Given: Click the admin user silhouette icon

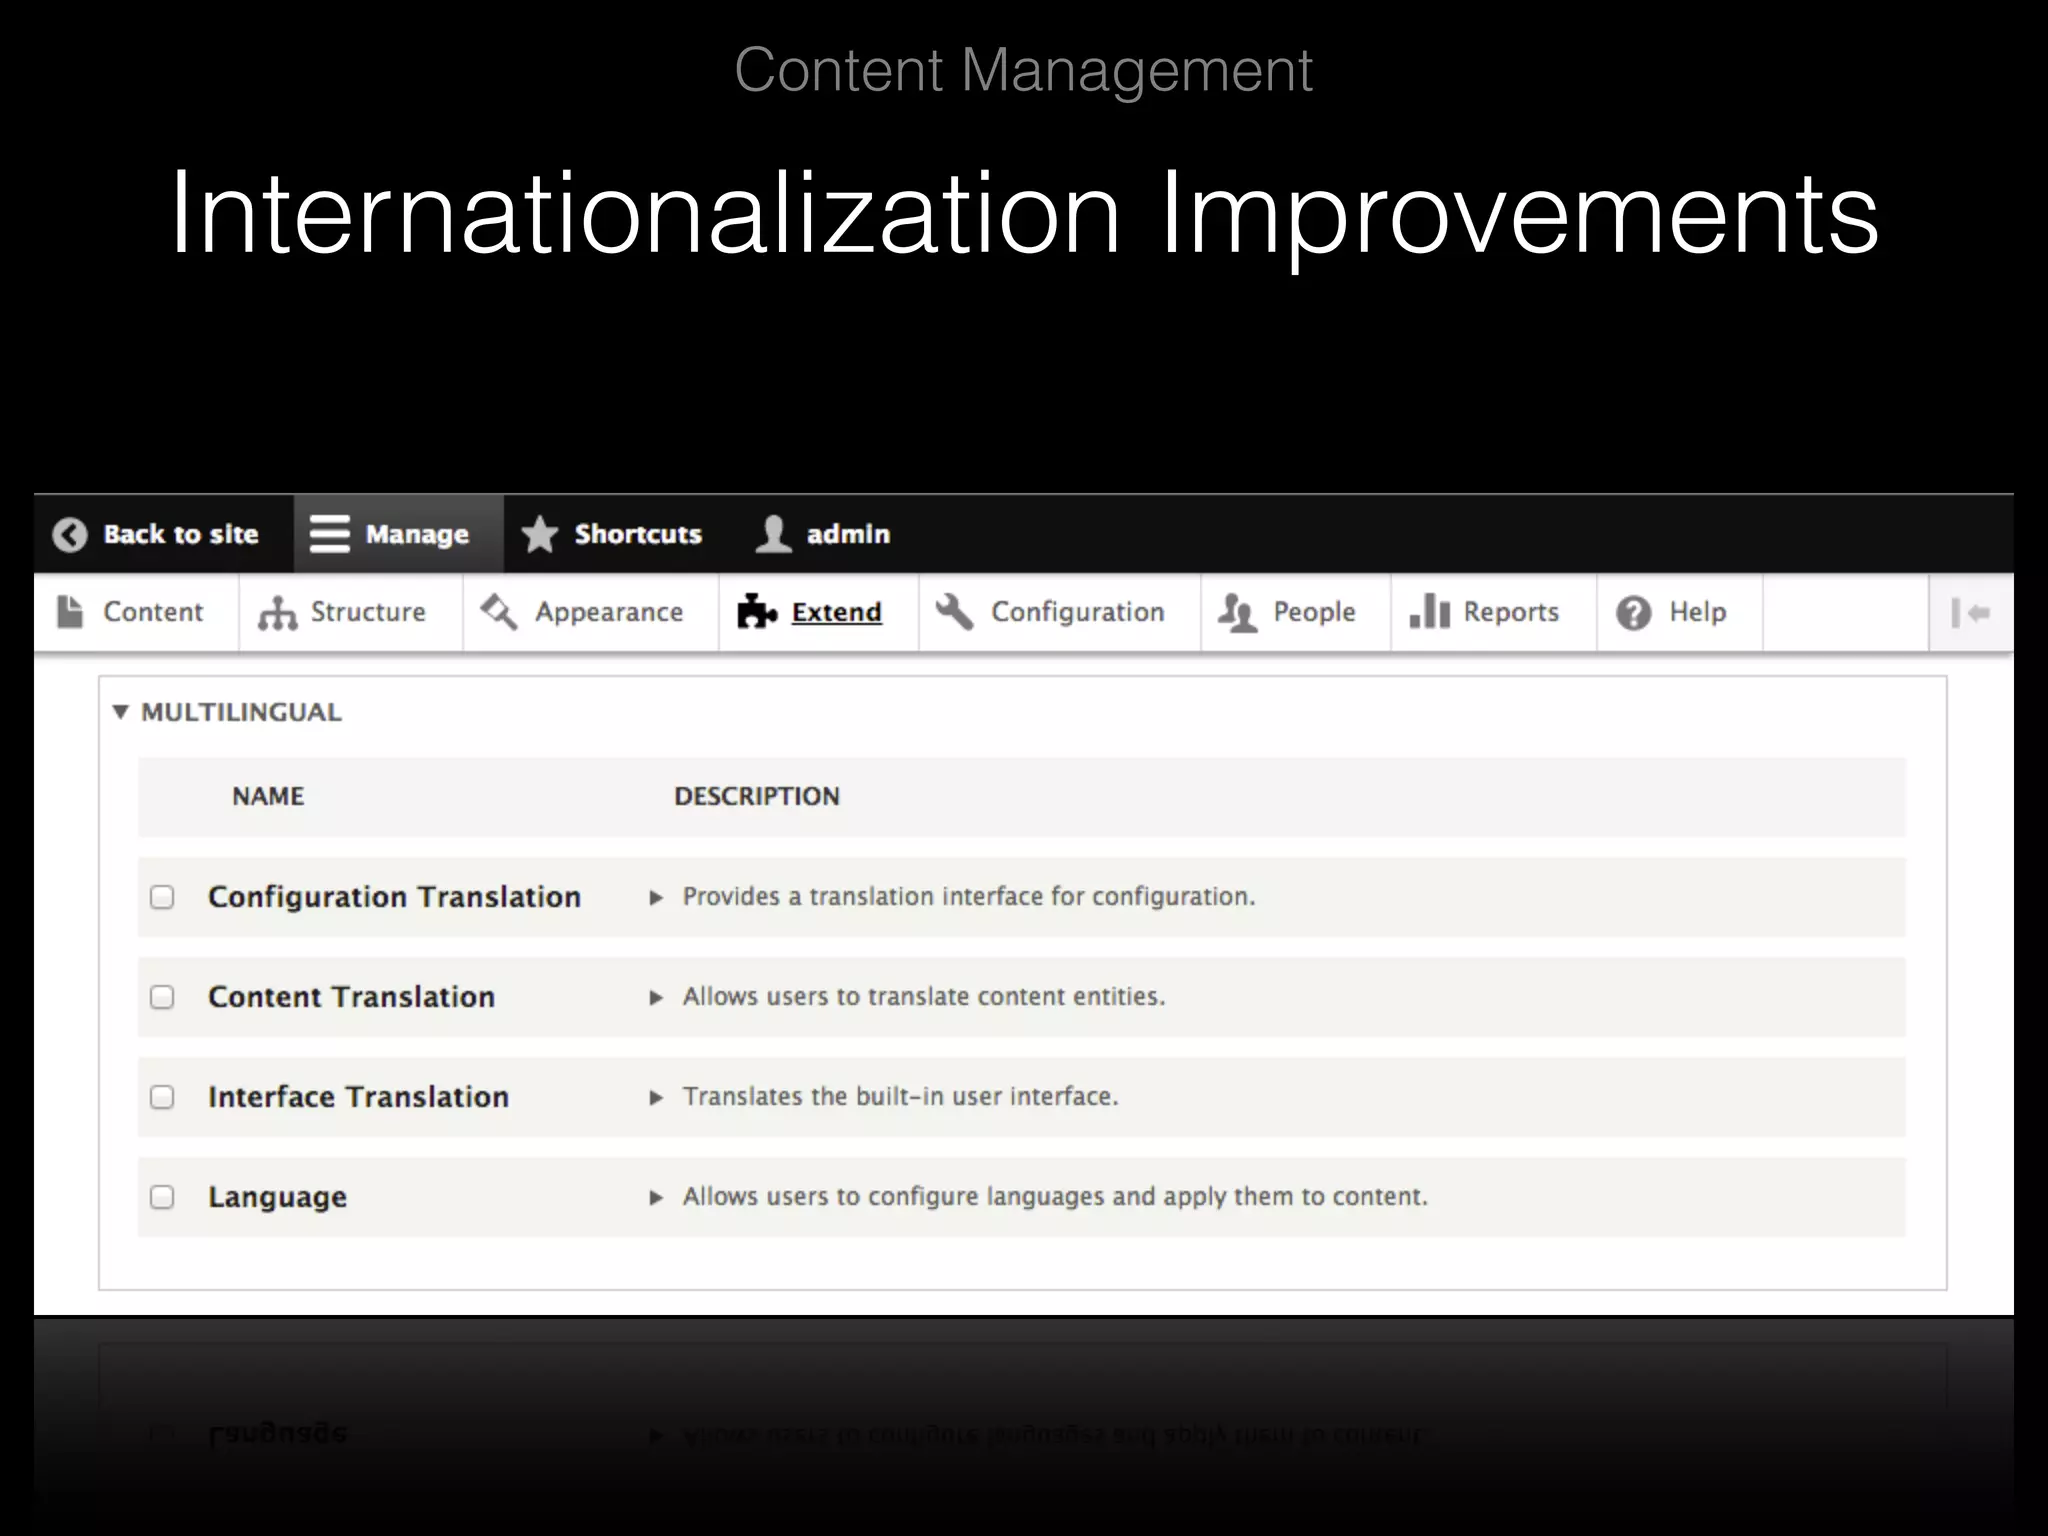Looking at the screenshot, I should (x=773, y=534).
